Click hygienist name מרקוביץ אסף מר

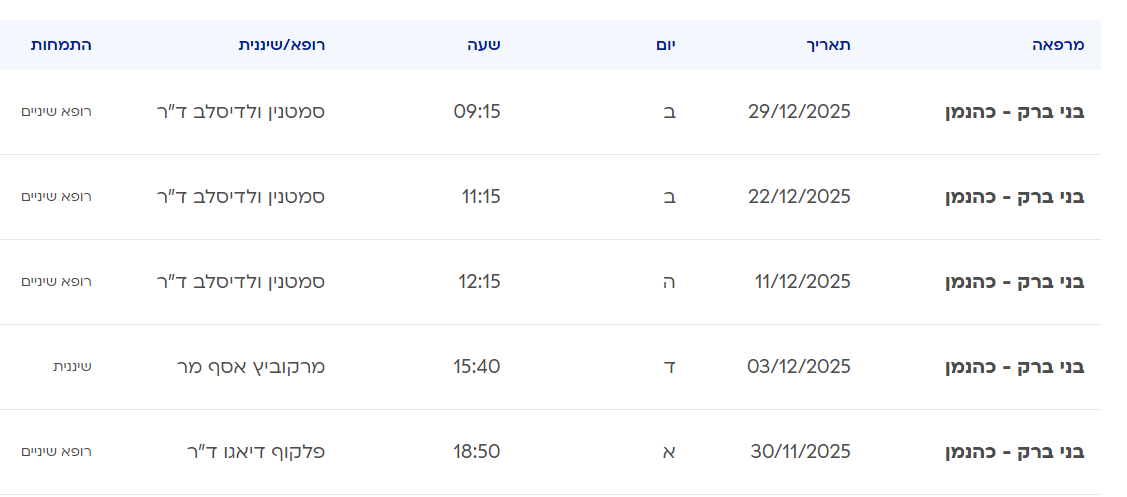pos(250,366)
